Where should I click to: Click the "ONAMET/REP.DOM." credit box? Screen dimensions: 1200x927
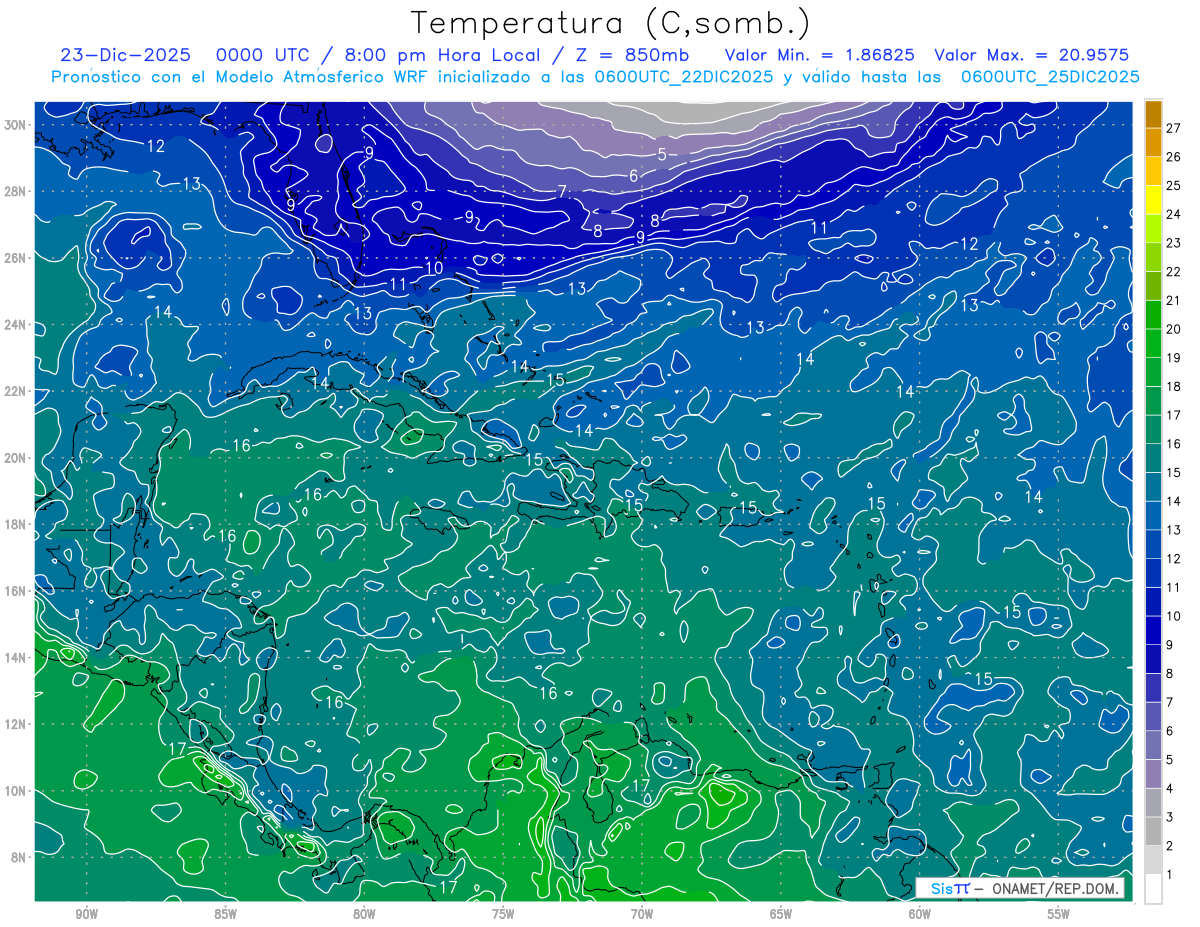pyautogui.click(x=1020, y=888)
